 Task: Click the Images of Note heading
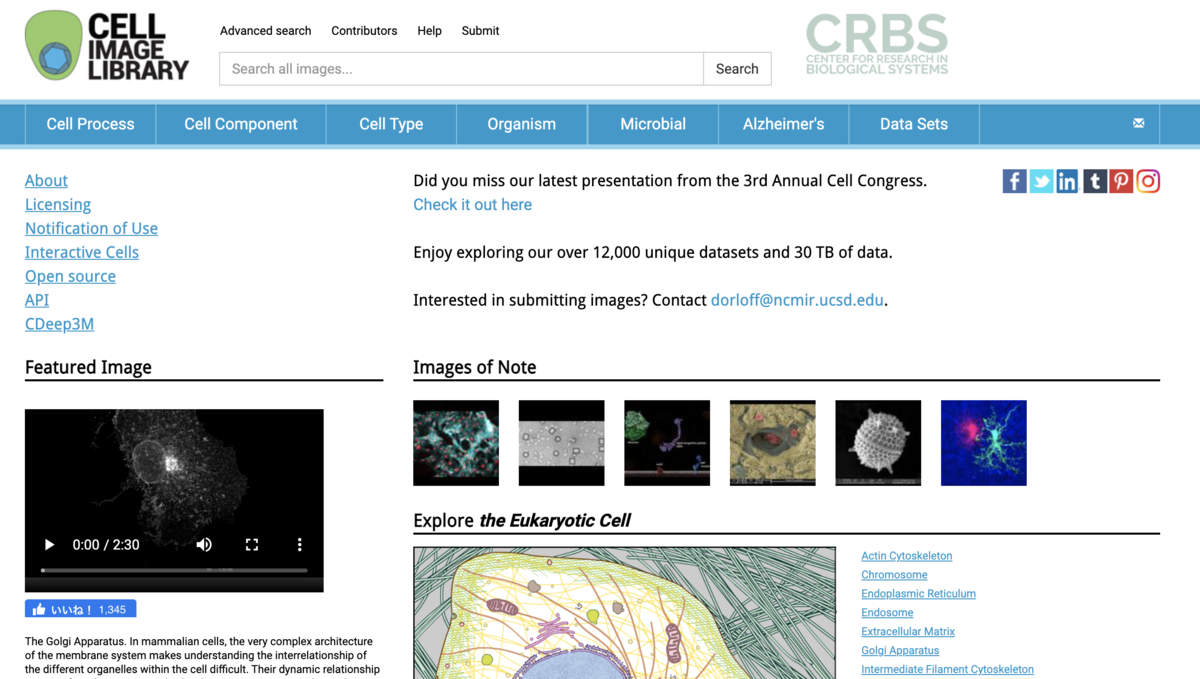pos(475,367)
